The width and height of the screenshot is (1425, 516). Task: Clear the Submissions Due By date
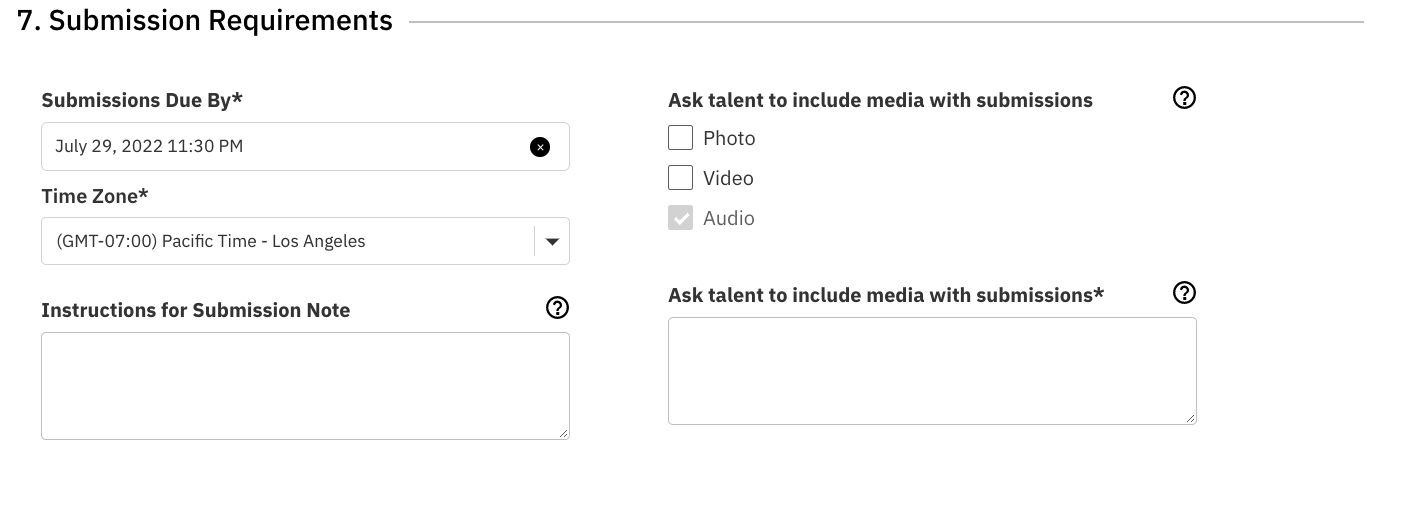[540, 147]
